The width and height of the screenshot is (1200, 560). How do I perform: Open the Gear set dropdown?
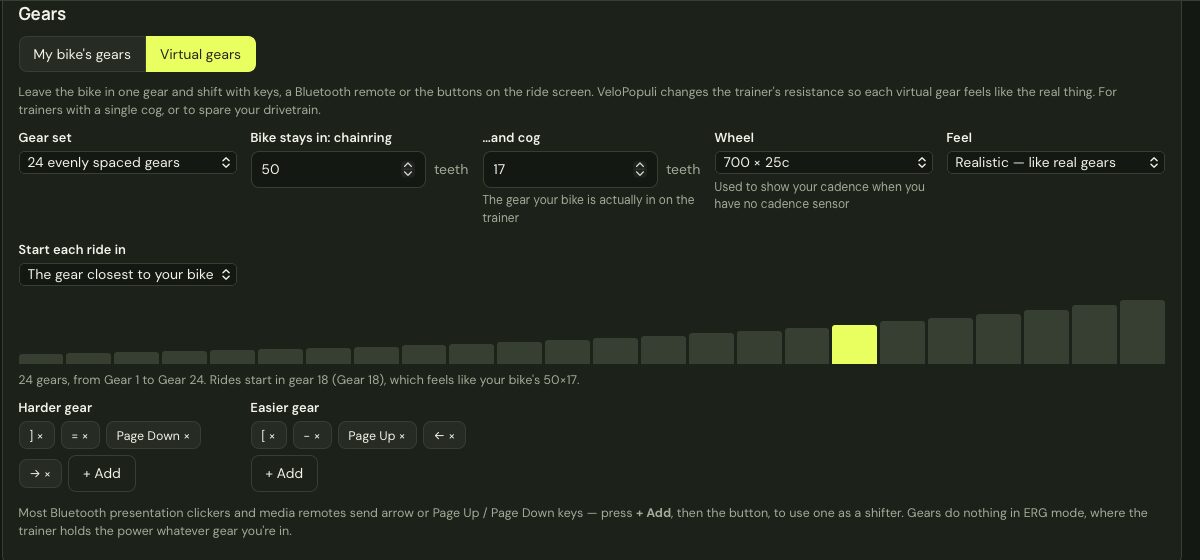[128, 162]
